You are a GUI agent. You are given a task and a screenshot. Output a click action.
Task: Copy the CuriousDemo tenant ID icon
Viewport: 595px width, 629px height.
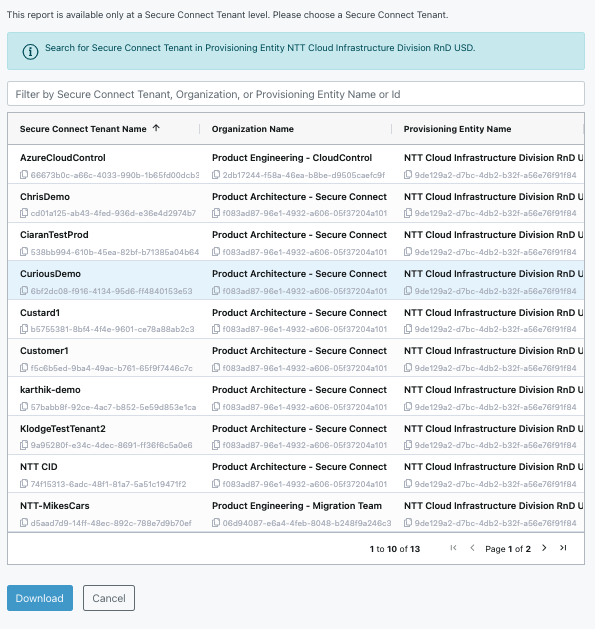coord(24,291)
